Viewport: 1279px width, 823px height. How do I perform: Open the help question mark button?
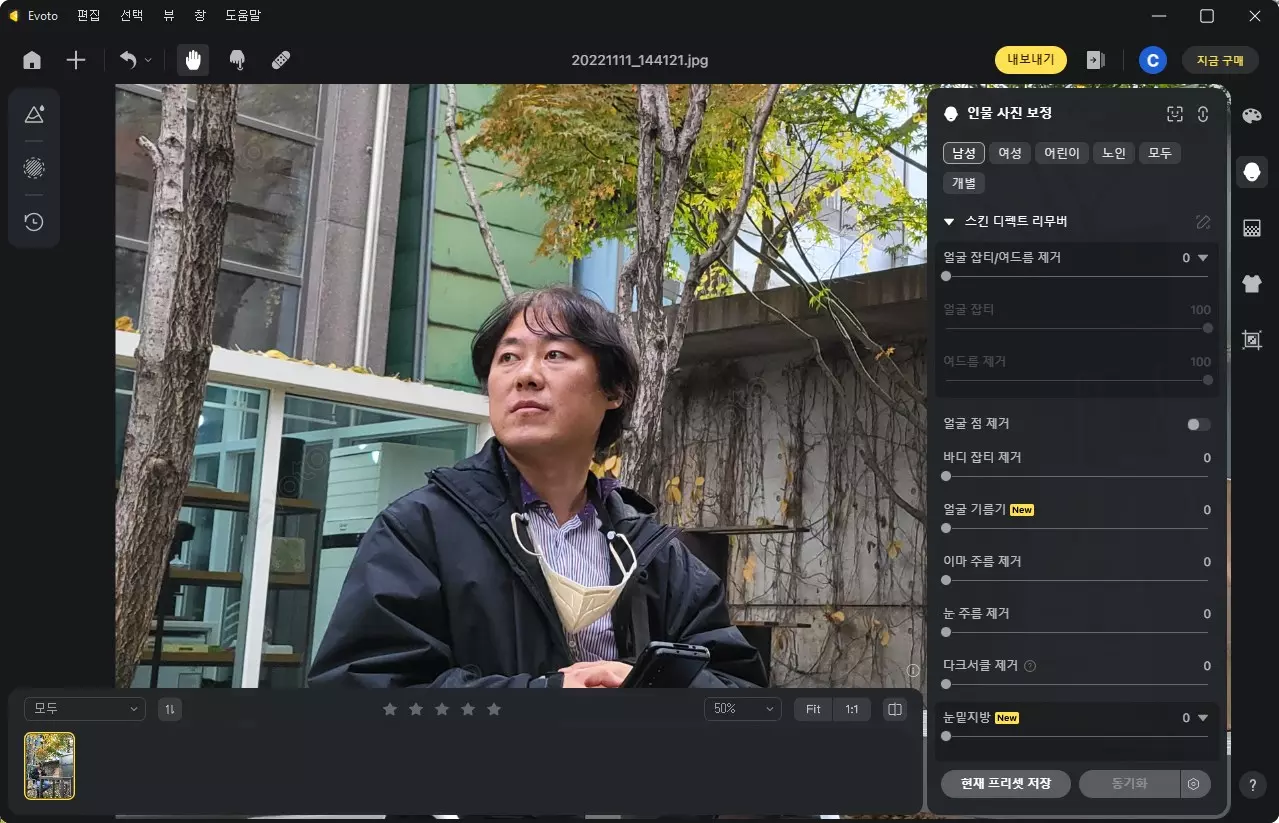(1252, 784)
